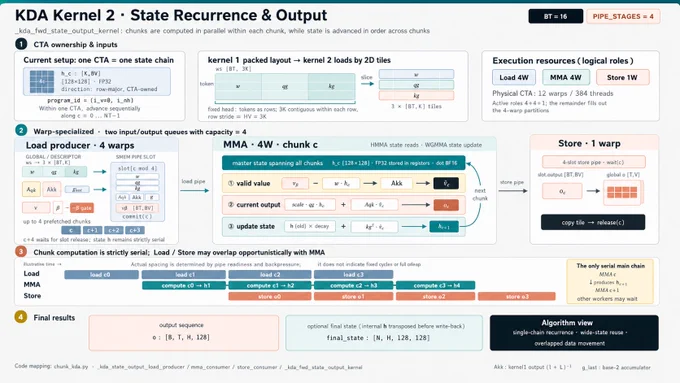Click the v box in Load producer
The height and width of the screenshot is (383, 680).
point(36,208)
